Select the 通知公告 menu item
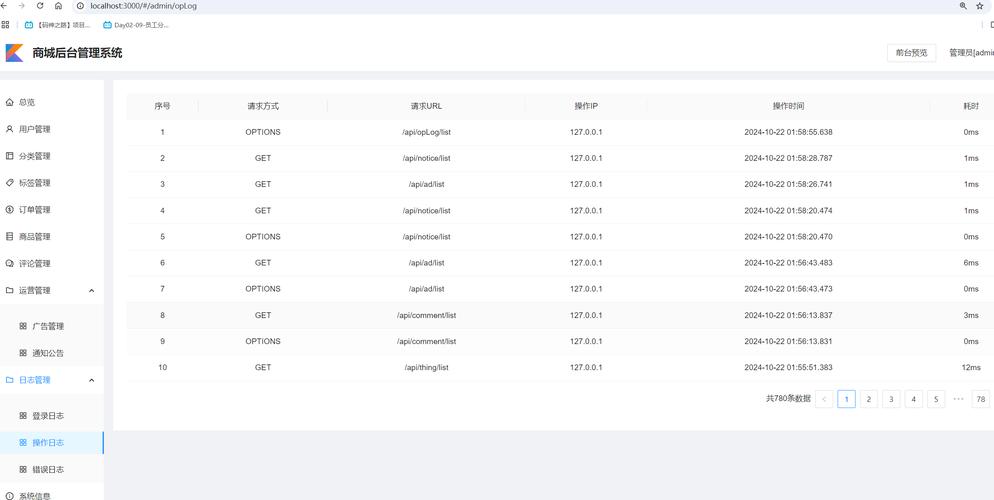Image resolution: width=994 pixels, height=500 pixels. 48,353
